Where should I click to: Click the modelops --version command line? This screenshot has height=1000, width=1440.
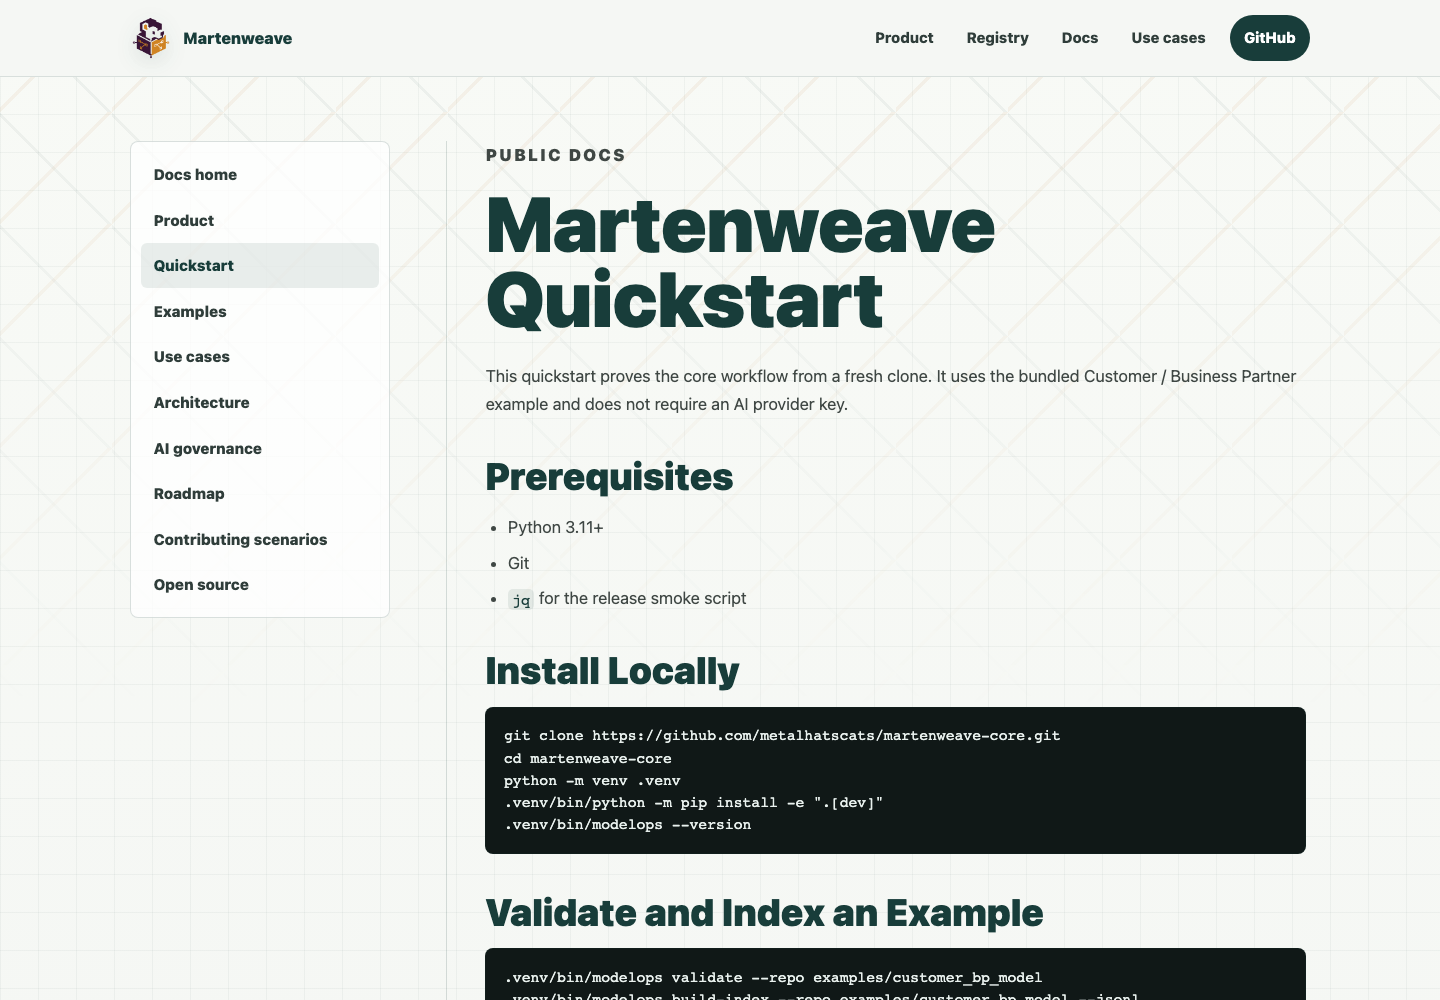(x=628, y=825)
